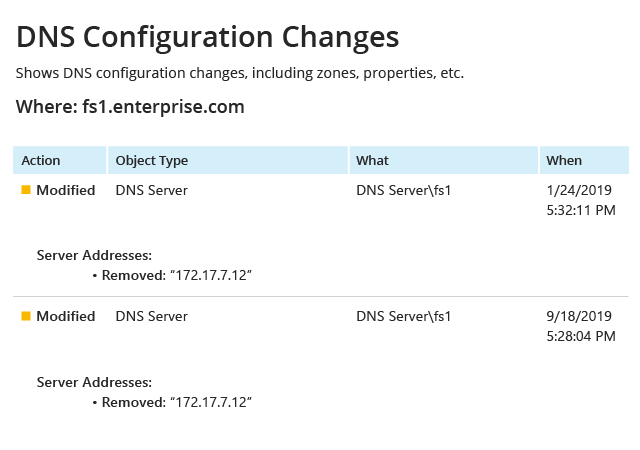Image resolution: width=640 pixels, height=450 pixels.
Task: Click DNS Server\fs1 in the first row
Action: point(404,190)
